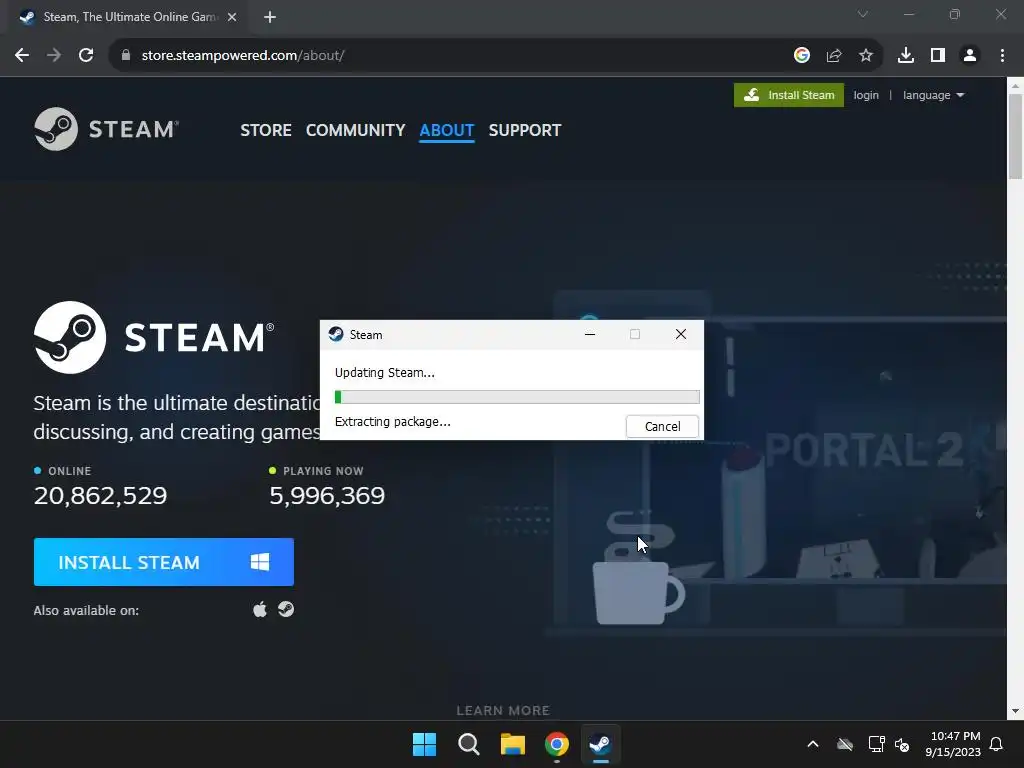Viewport: 1024px width, 768px height.
Task: Show hidden system tray icons
Action: click(x=813, y=744)
